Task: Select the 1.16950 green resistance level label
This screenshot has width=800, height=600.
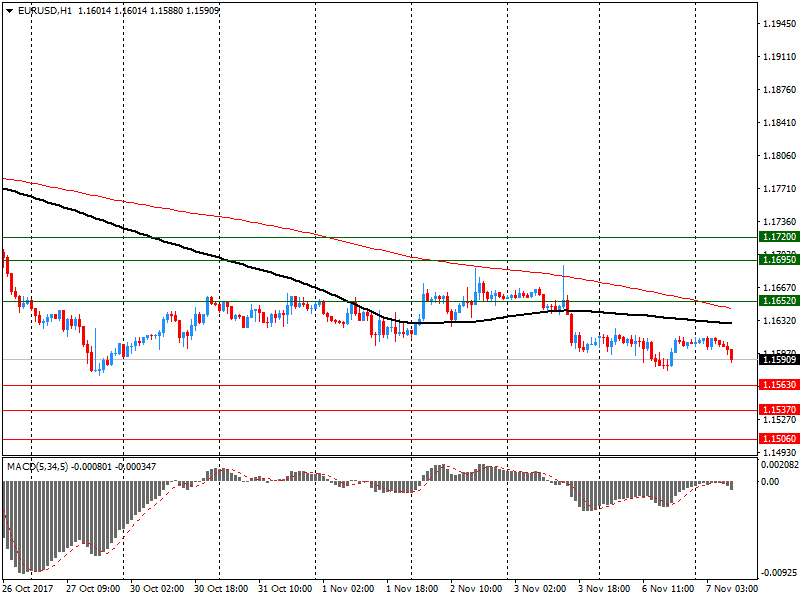Action: (779, 260)
